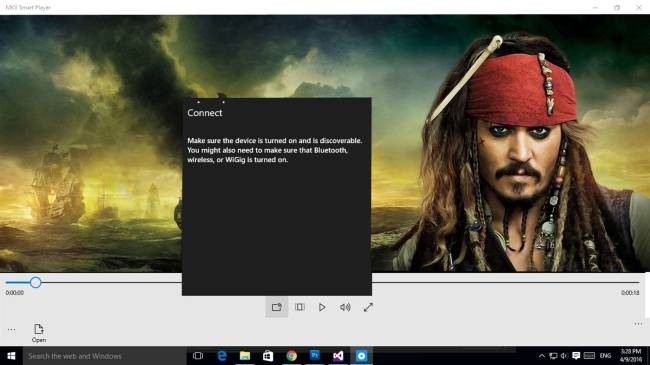The height and width of the screenshot is (365, 650).
Task: Enter full screen with the expand arrows icon
Action: (368, 307)
